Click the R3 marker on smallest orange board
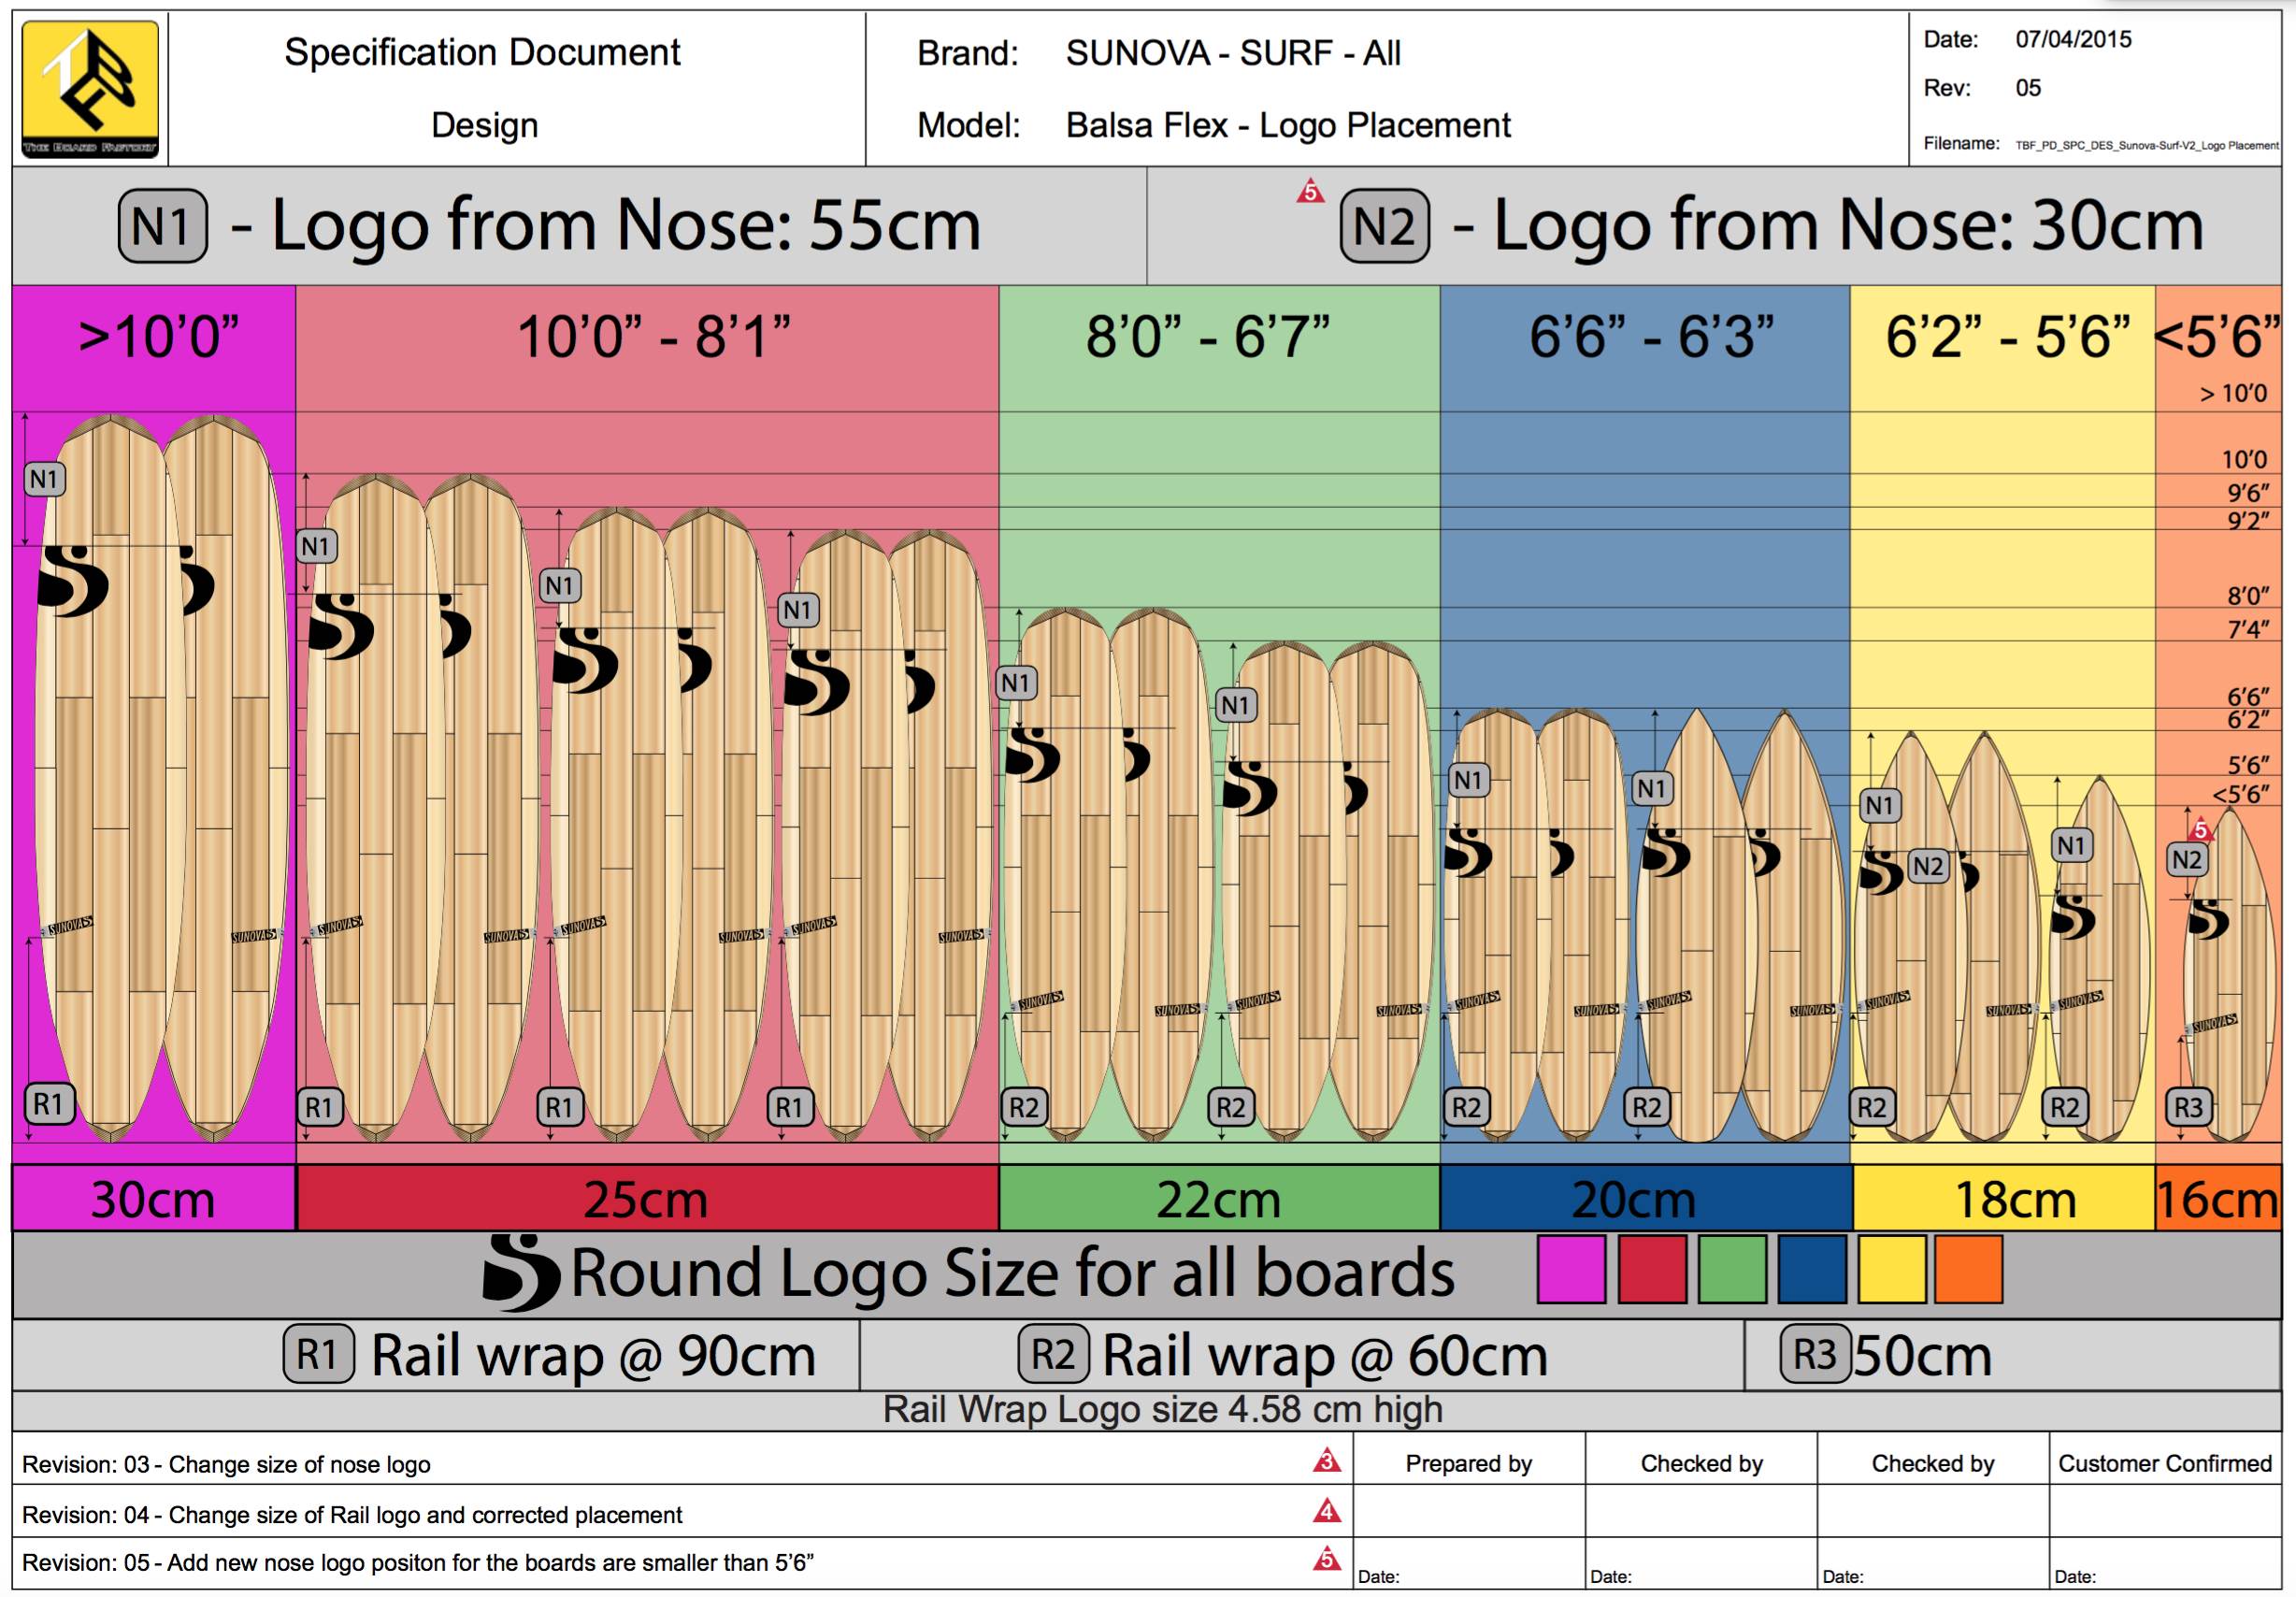 tap(2188, 1107)
